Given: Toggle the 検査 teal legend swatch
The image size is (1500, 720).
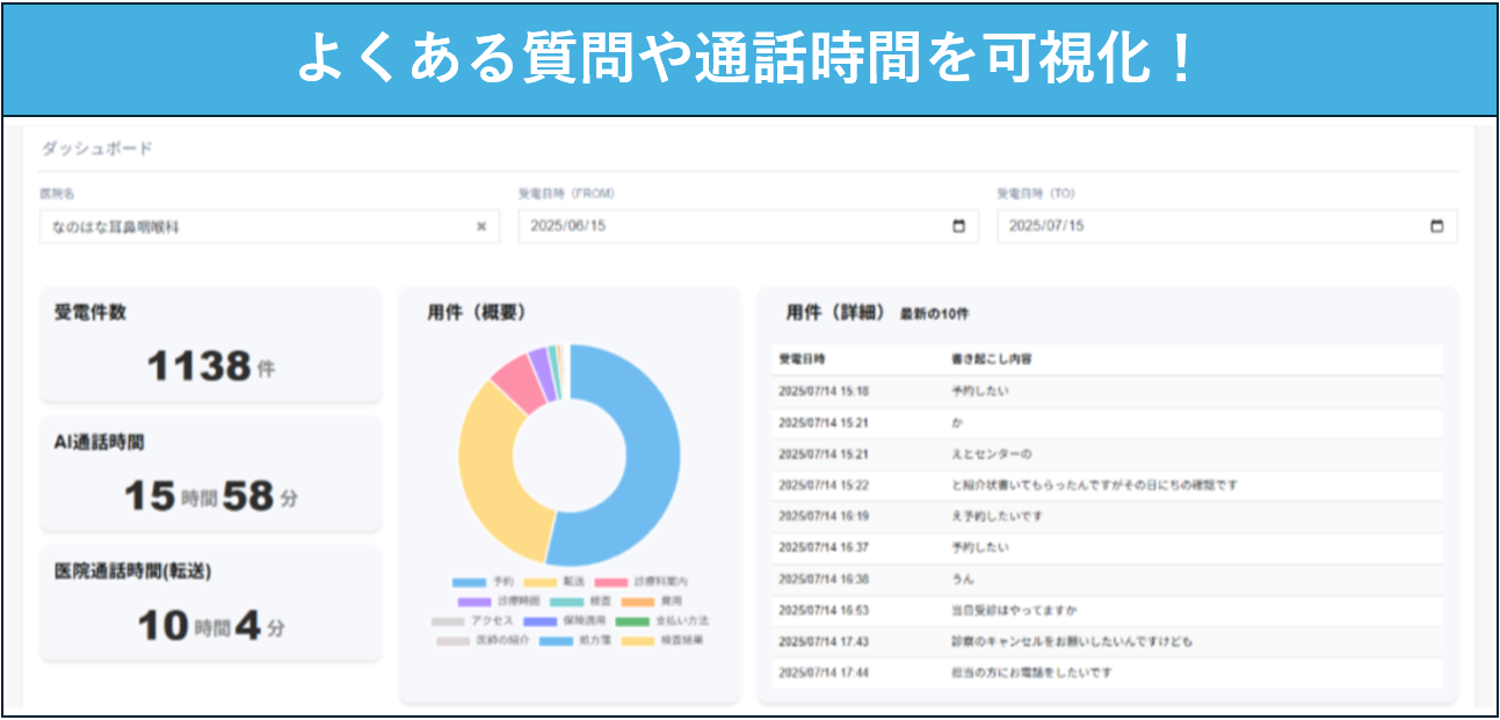Looking at the screenshot, I should coord(565,602).
